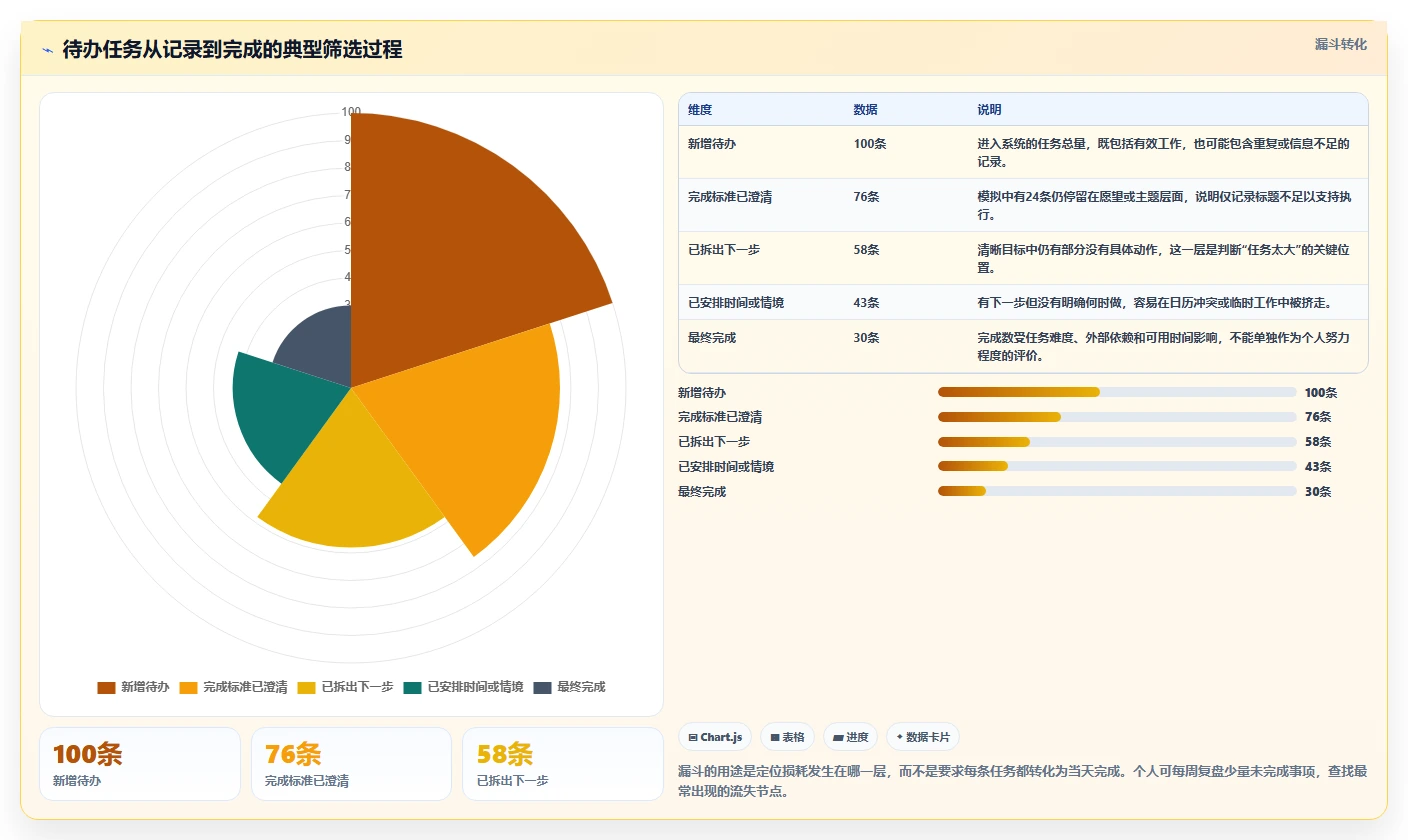The width and height of the screenshot is (1408, 840).
Task: Click the 数据 column header
Action: [x=866, y=110]
